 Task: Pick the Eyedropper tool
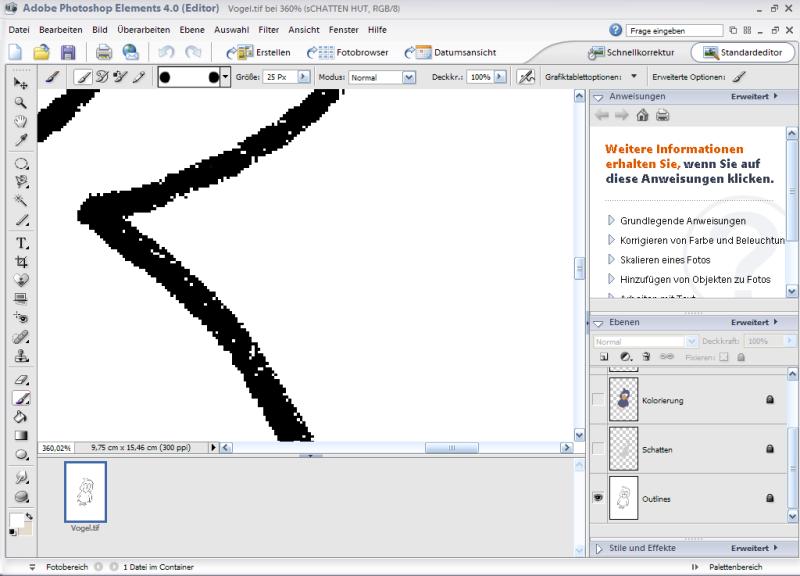pyautogui.click(x=21, y=139)
